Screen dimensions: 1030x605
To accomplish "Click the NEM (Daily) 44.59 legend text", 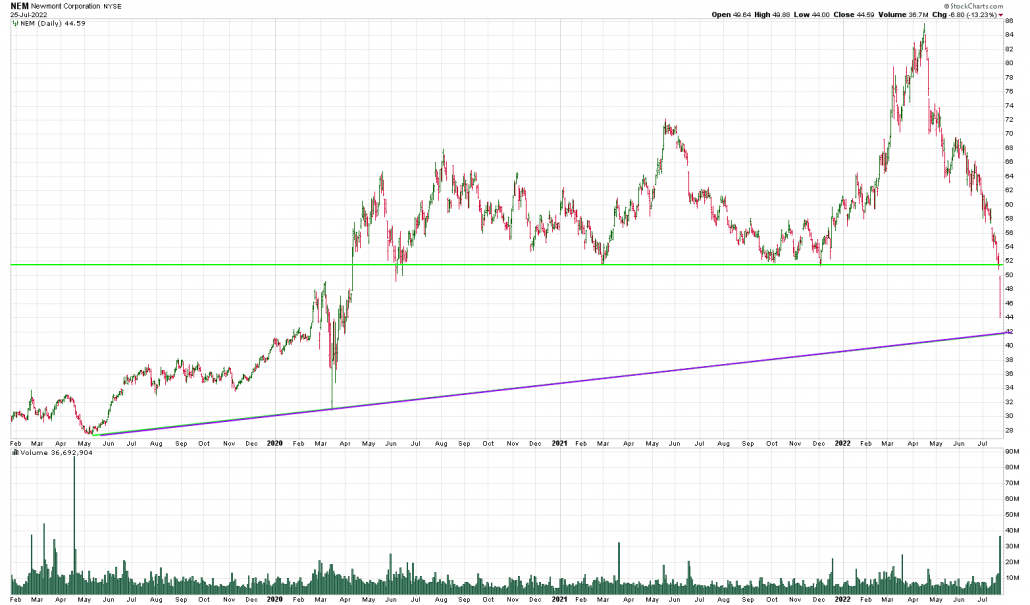I will pyautogui.click(x=48, y=24).
